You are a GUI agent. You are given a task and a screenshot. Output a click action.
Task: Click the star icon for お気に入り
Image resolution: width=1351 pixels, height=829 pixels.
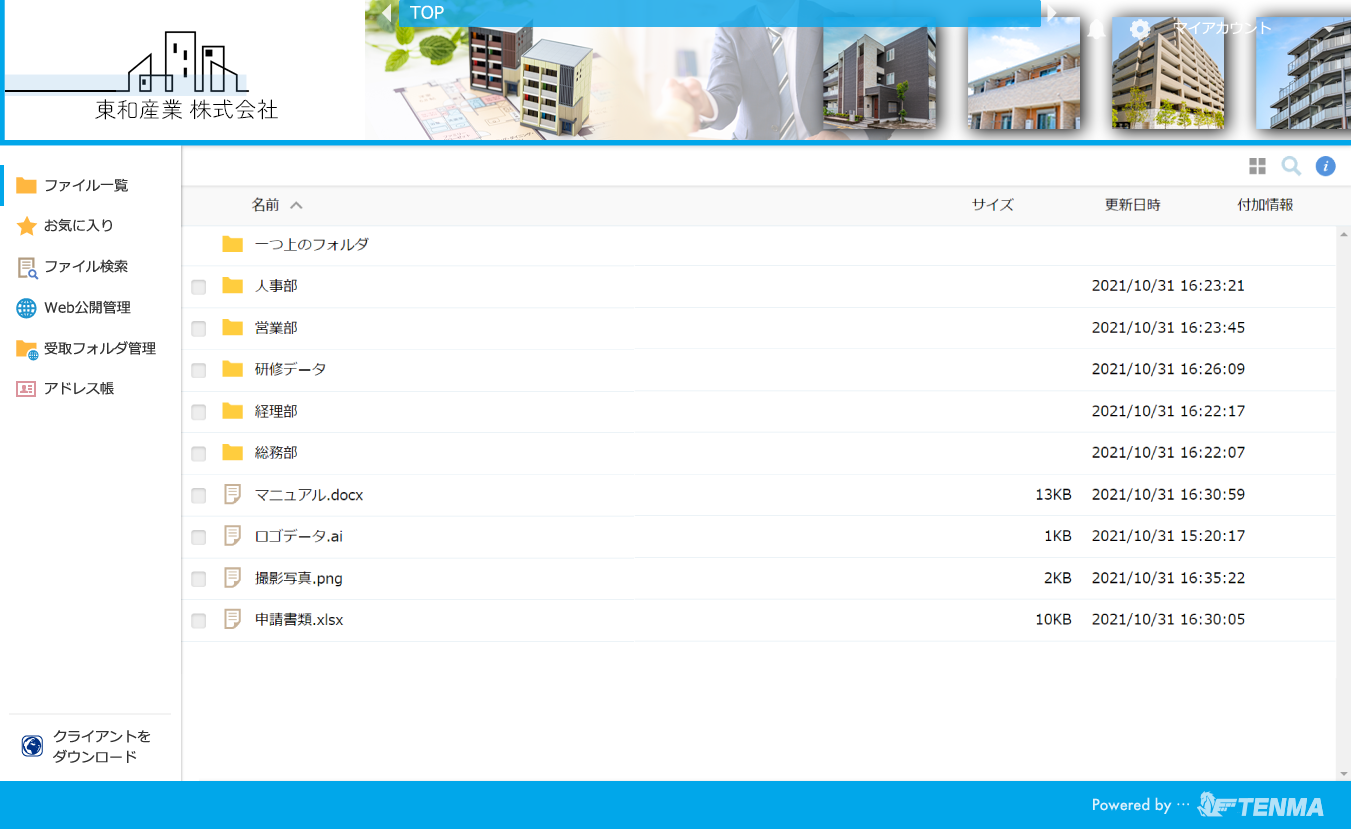click(x=27, y=226)
